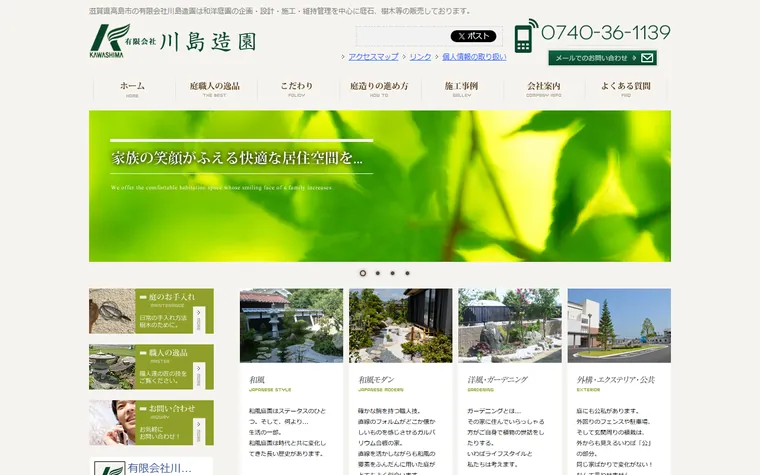Select the こだわり navigation item
The width and height of the screenshot is (760, 475).
coord(297,89)
